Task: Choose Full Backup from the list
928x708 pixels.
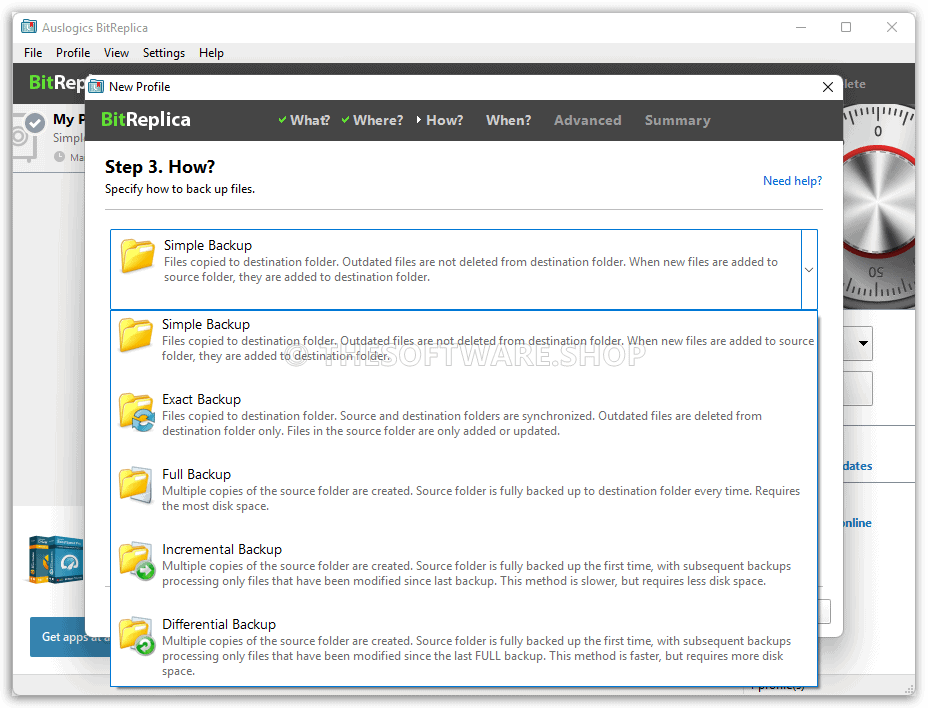Action: click(x=464, y=489)
